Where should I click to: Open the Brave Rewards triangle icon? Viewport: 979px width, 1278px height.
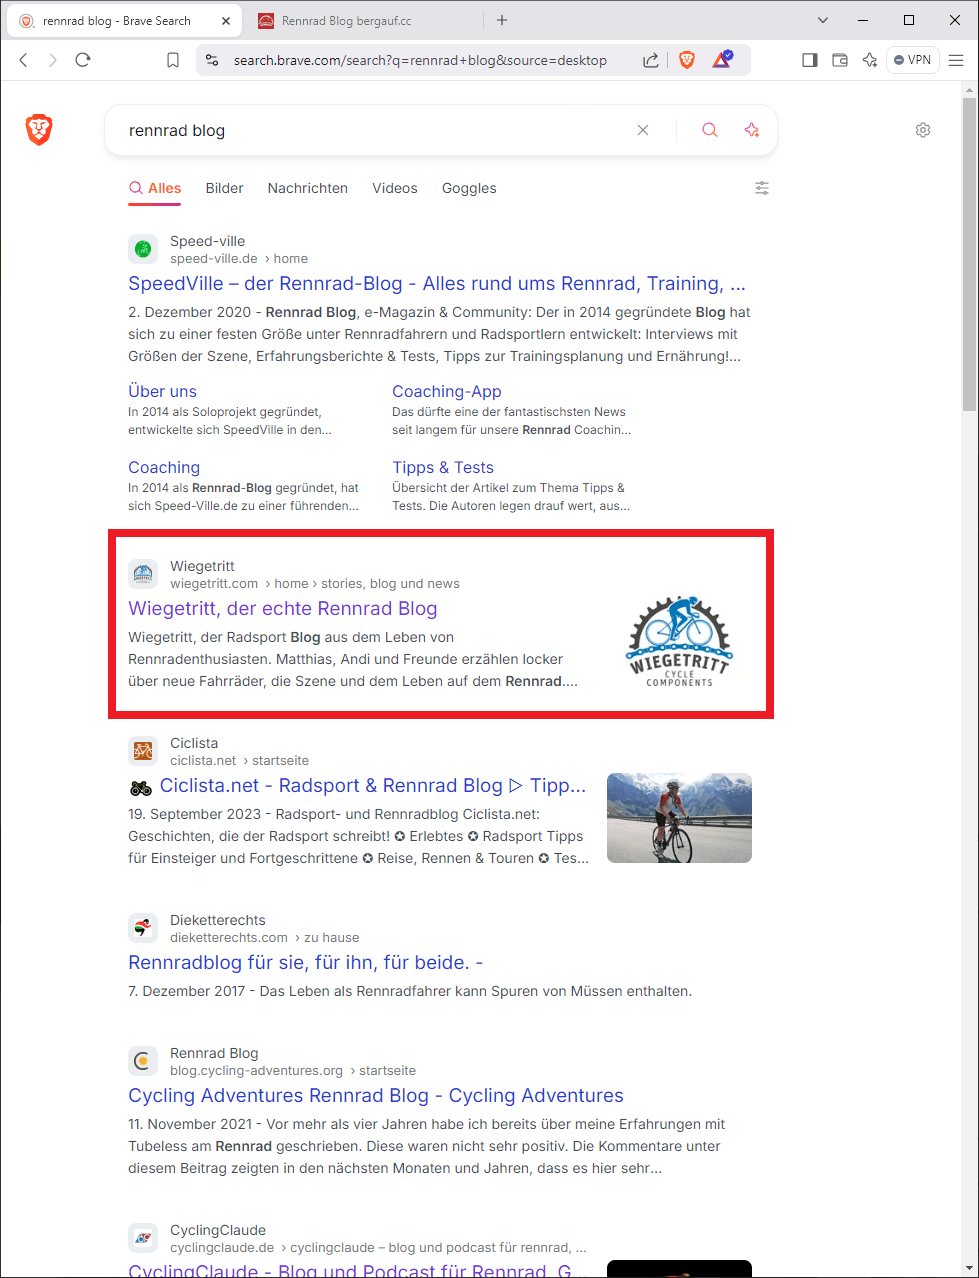click(722, 60)
